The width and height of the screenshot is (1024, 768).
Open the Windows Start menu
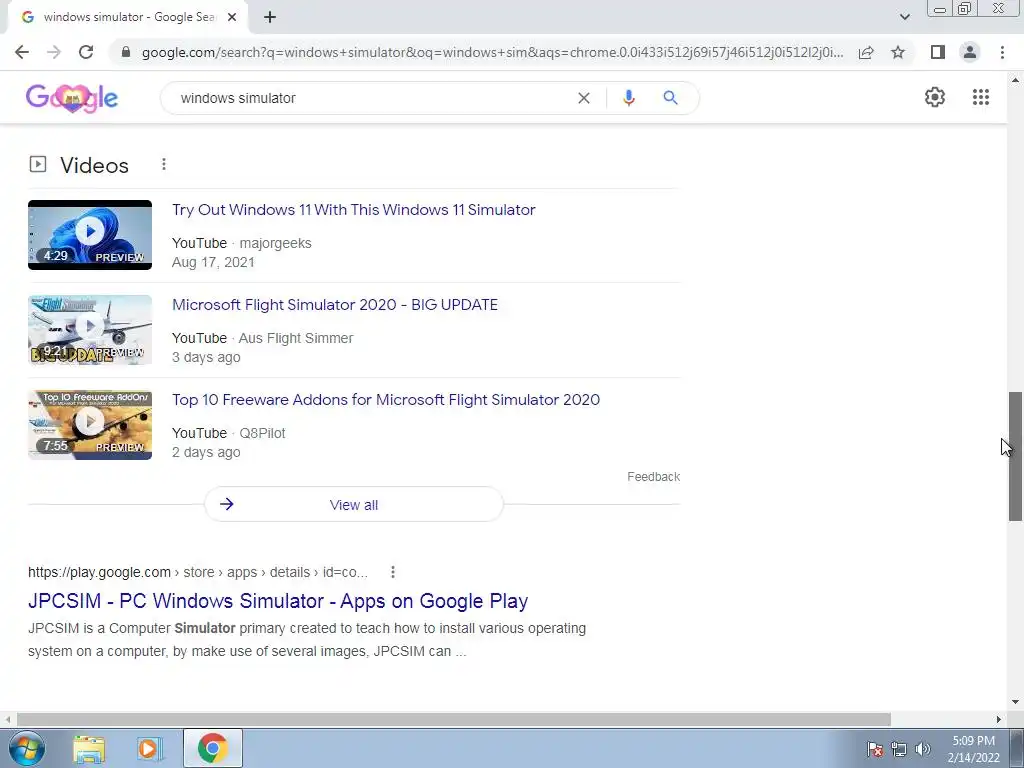coord(27,748)
